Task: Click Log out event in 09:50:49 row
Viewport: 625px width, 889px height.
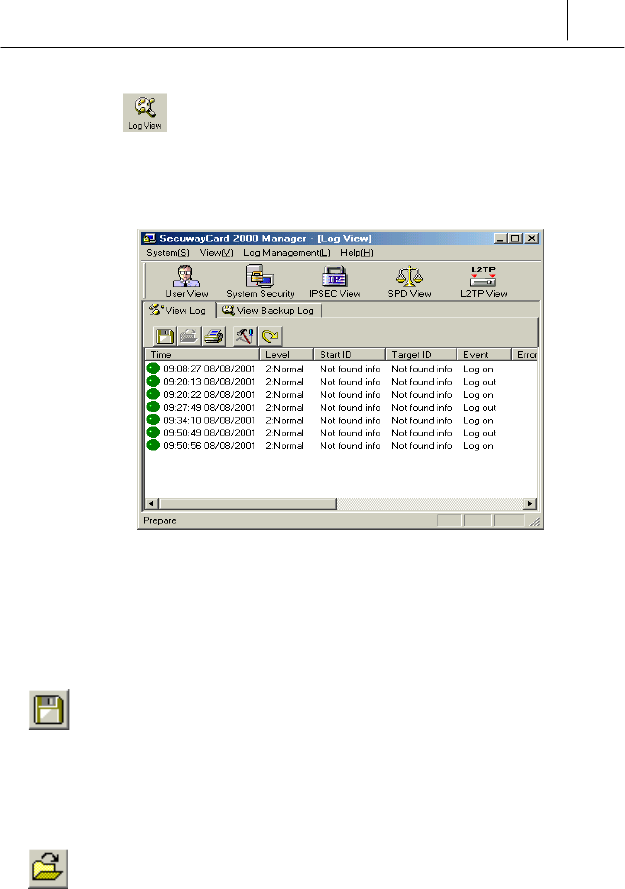Action: click(x=479, y=433)
